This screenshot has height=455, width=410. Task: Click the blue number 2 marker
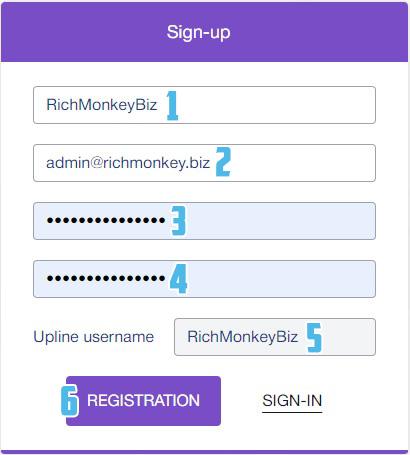coord(223,162)
